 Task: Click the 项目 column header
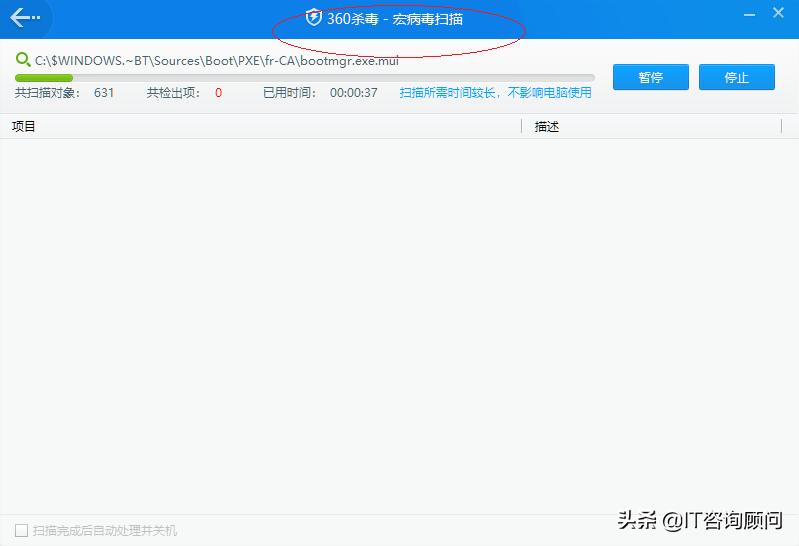(x=23, y=126)
